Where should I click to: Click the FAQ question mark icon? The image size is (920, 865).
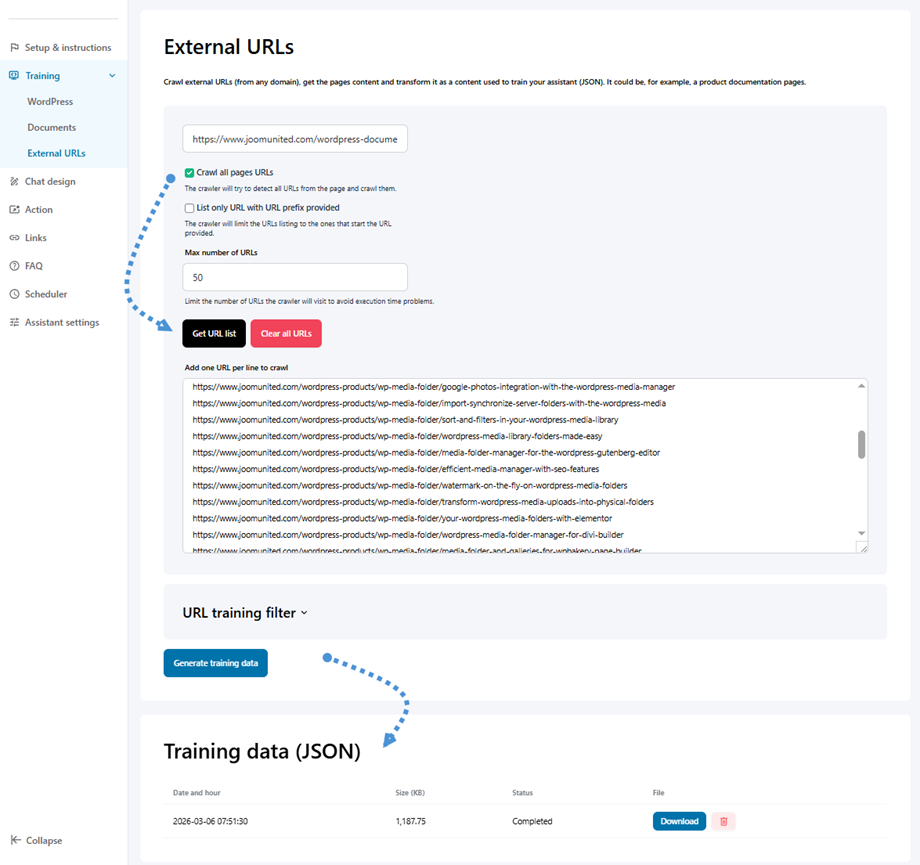[x=15, y=266]
